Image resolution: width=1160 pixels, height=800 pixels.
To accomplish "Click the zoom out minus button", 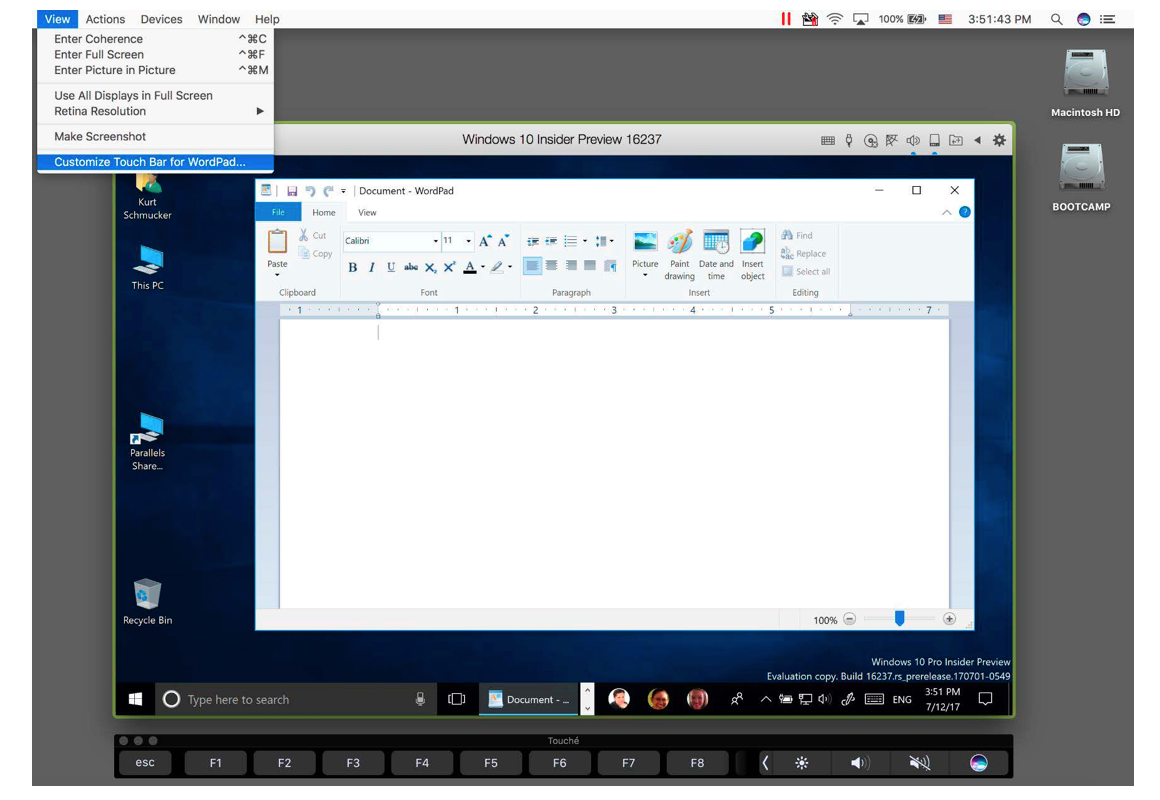I will point(849,619).
